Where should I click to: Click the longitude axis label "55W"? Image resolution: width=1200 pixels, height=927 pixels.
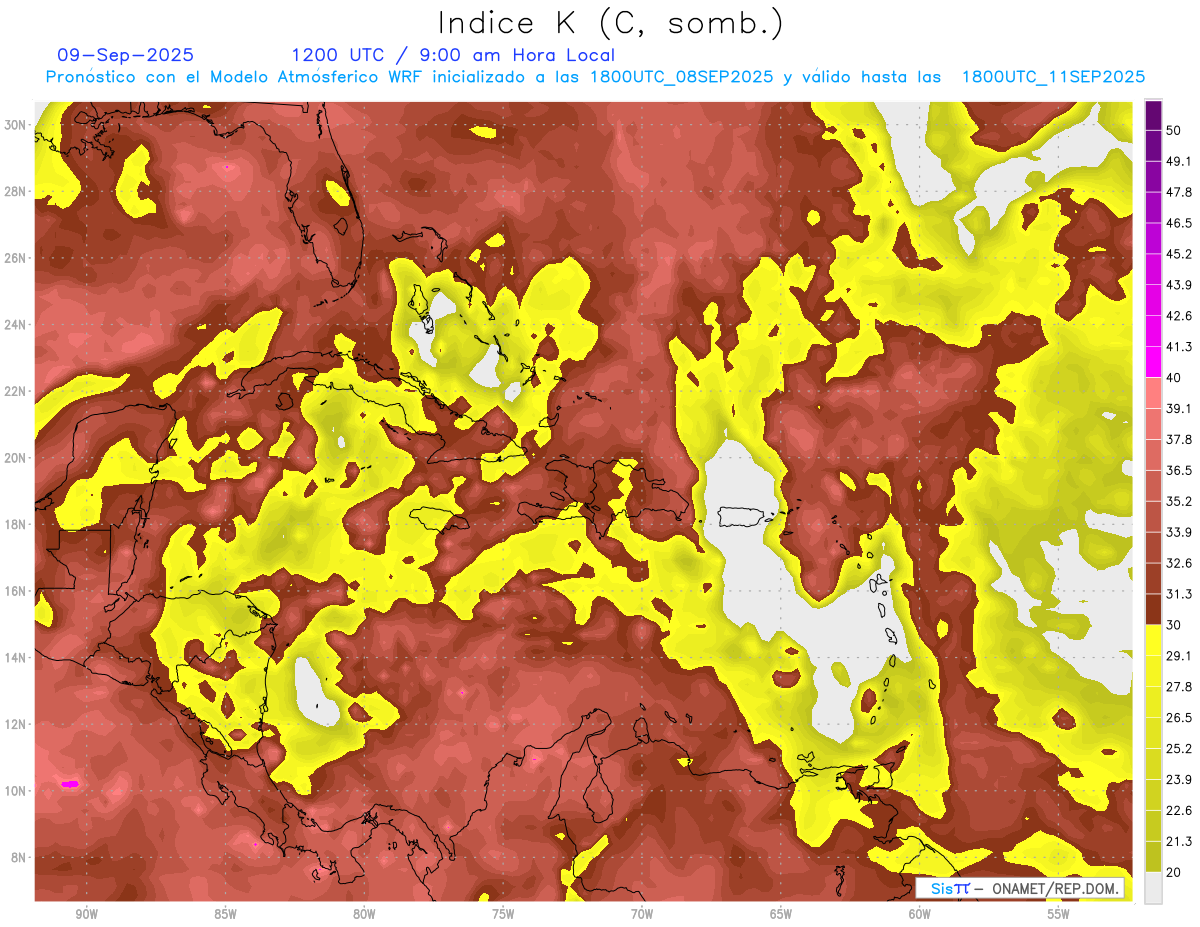[x=1059, y=914]
